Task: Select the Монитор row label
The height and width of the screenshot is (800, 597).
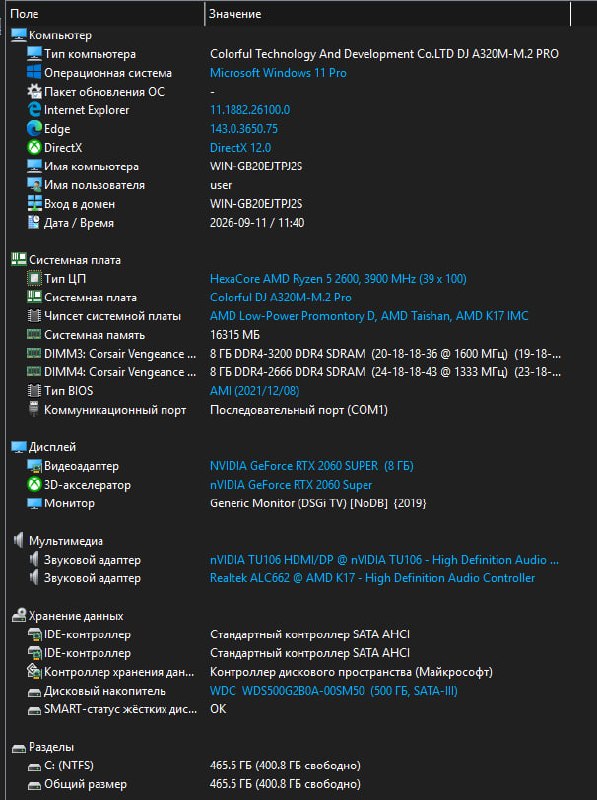Action: coord(69,503)
